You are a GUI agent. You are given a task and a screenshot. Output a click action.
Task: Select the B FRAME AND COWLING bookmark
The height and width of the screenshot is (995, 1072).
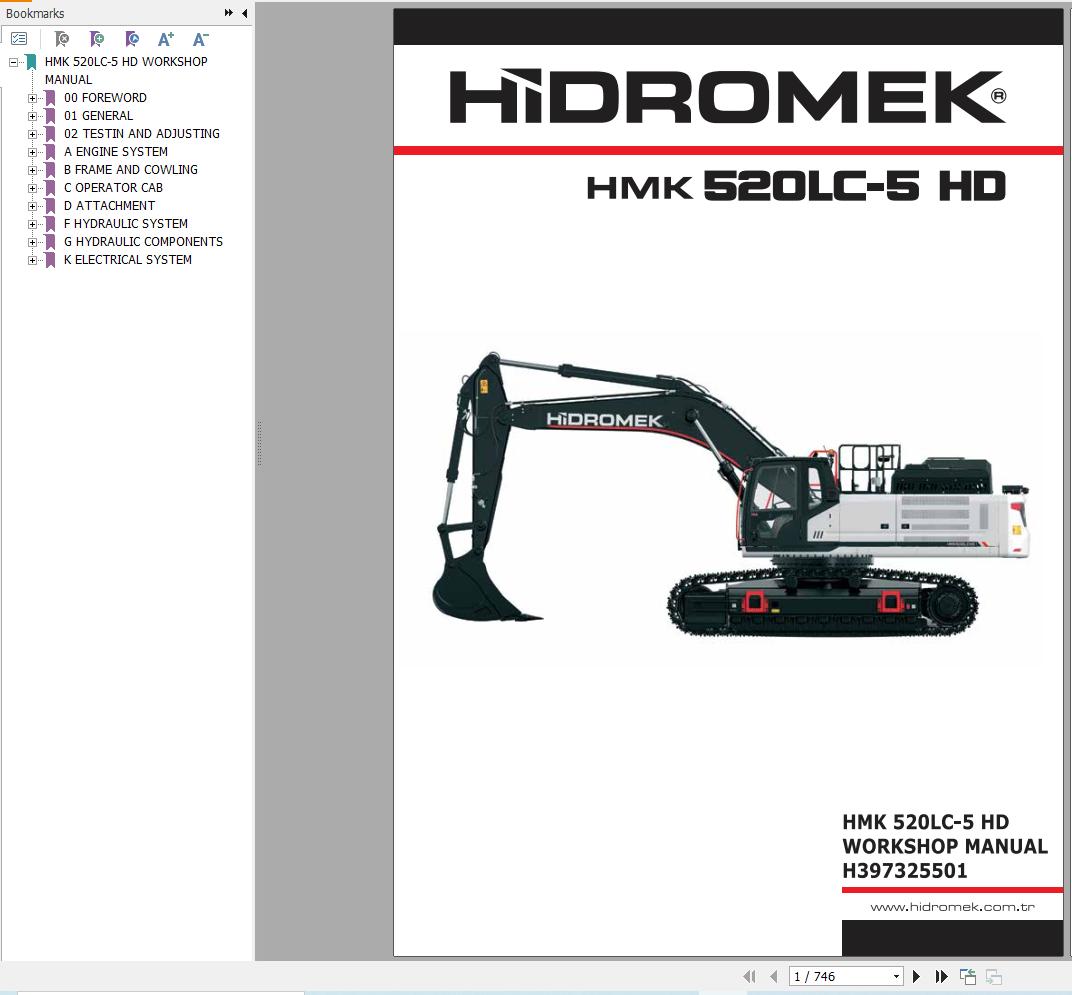click(131, 170)
